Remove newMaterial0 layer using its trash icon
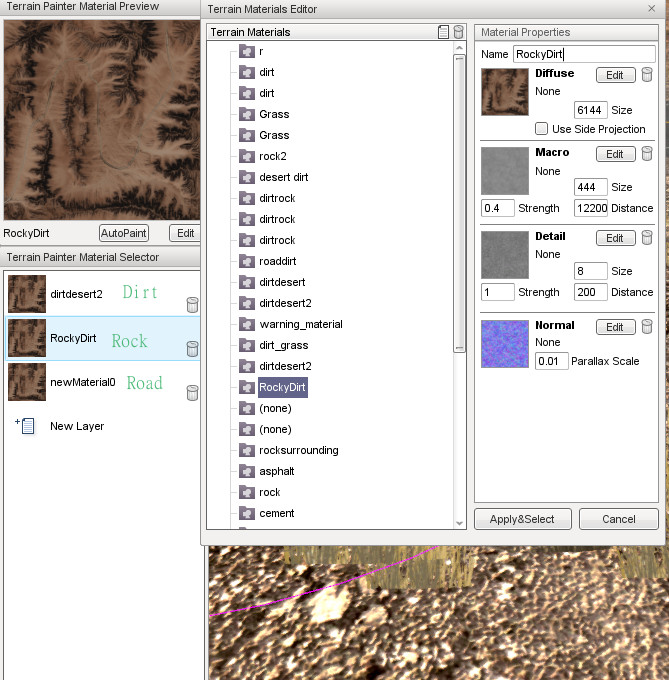The image size is (669, 680). tap(192, 393)
